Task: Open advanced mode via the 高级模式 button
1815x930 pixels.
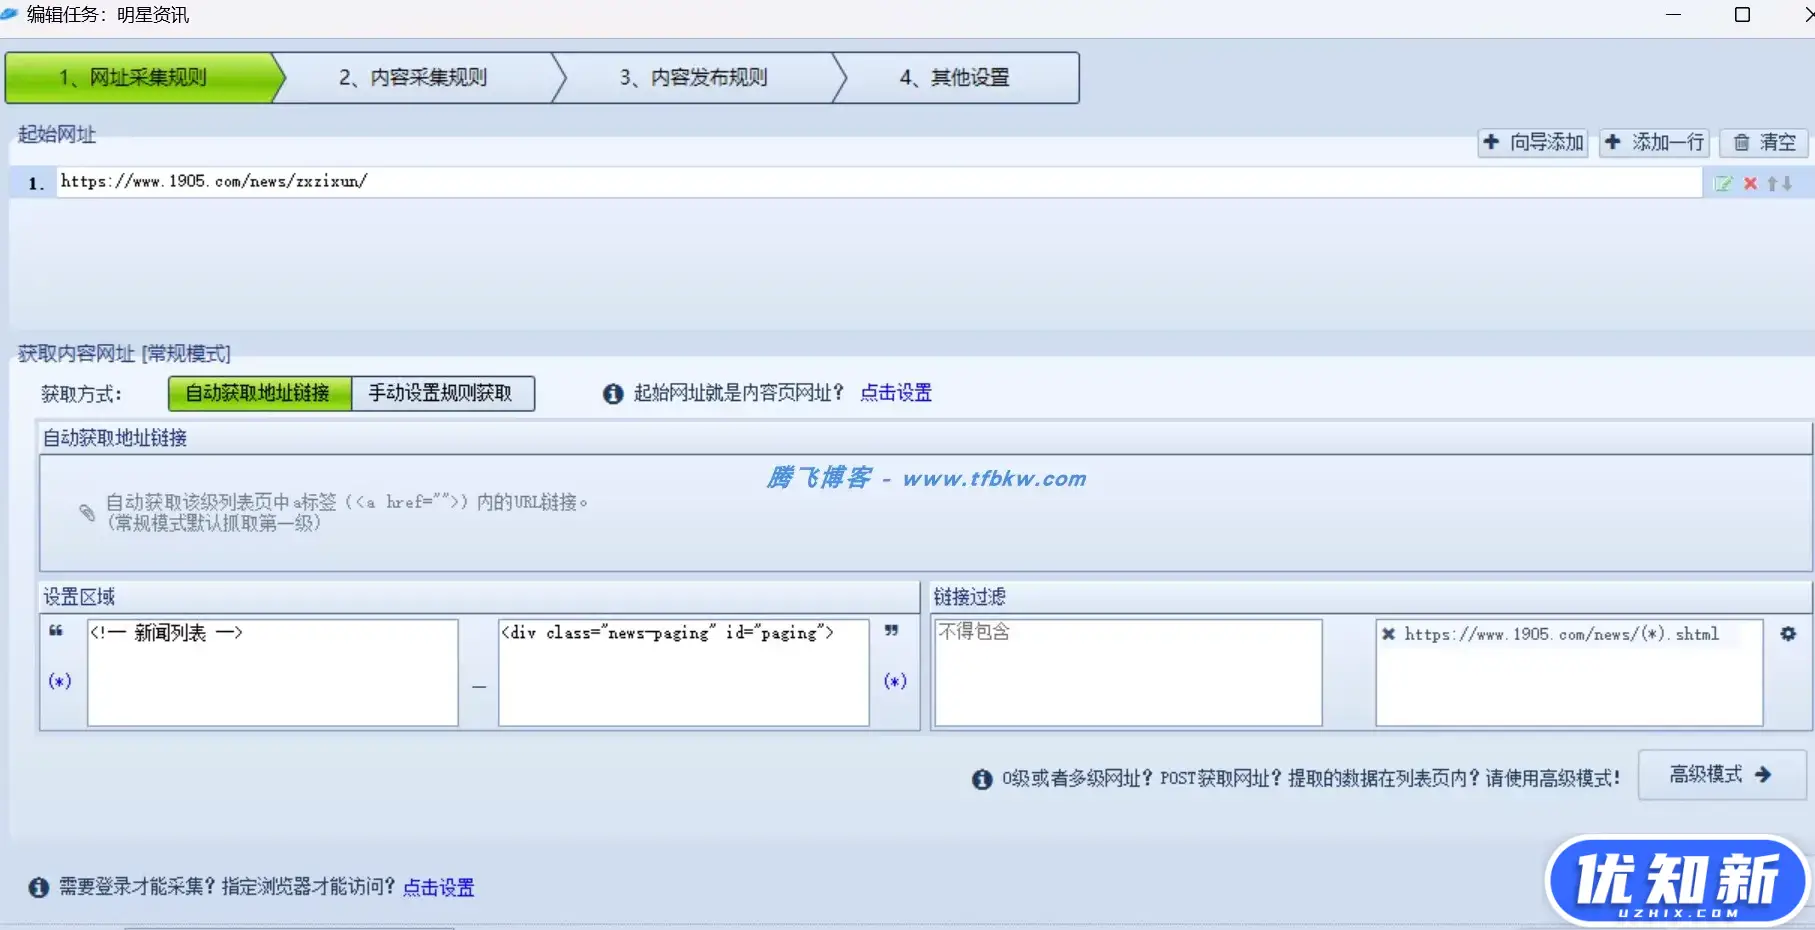Action: tap(1719, 774)
